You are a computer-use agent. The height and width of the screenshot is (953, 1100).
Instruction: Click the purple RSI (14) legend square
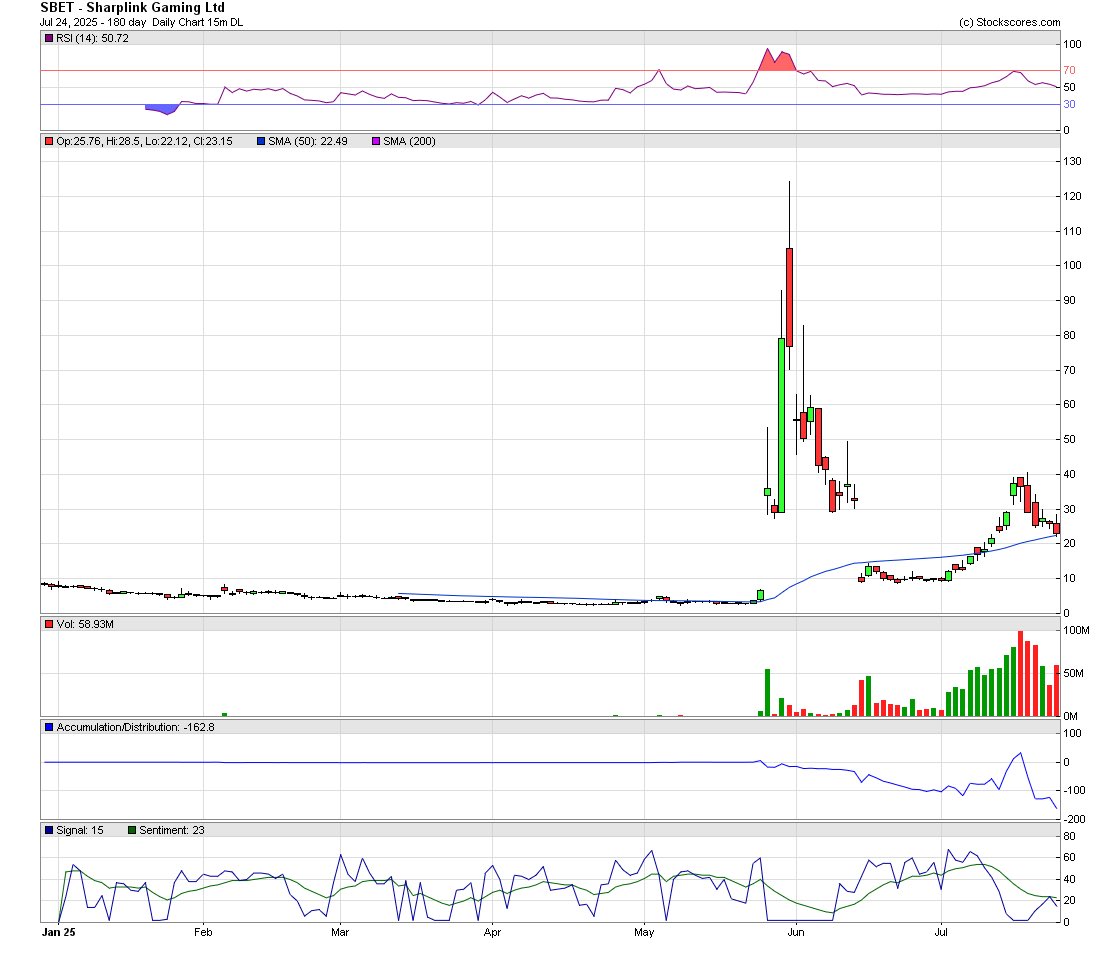(x=49, y=39)
